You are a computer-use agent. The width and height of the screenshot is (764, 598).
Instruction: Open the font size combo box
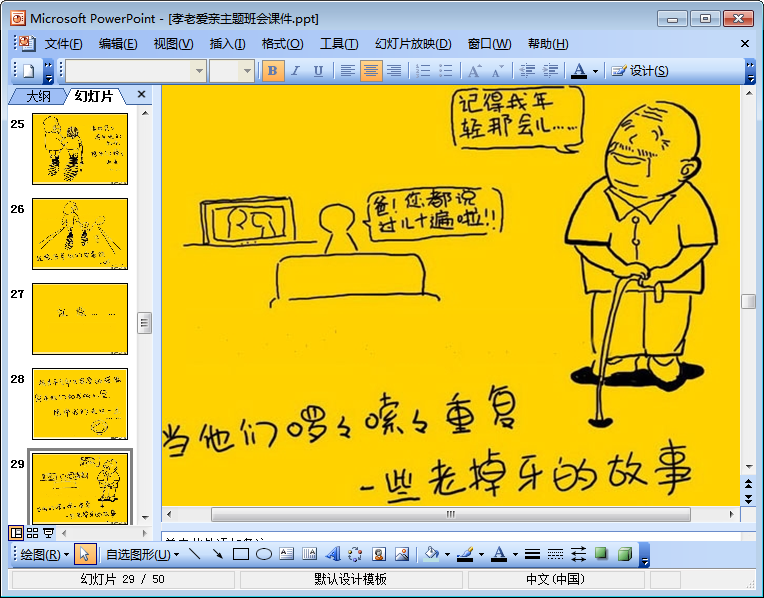tap(232, 71)
